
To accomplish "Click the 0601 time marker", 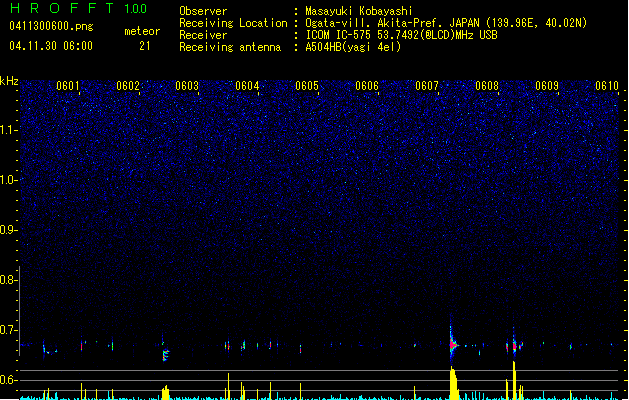I will [x=67, y=86].
